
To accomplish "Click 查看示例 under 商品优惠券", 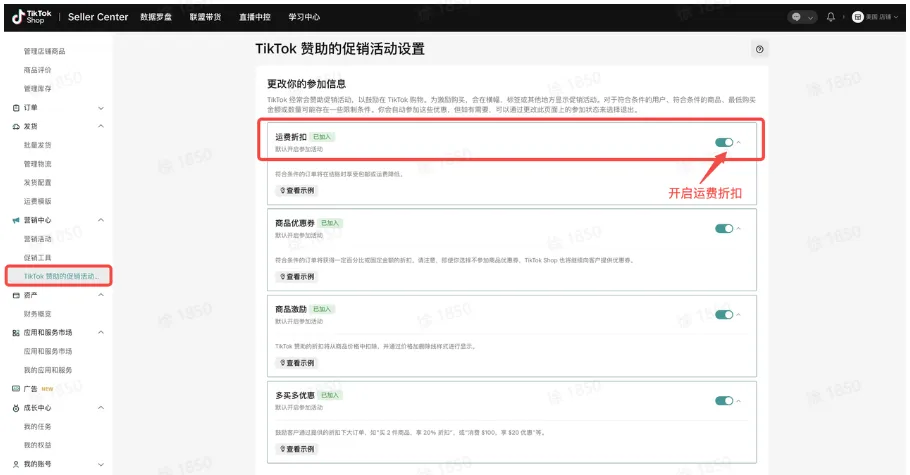I will coord(297,276).
